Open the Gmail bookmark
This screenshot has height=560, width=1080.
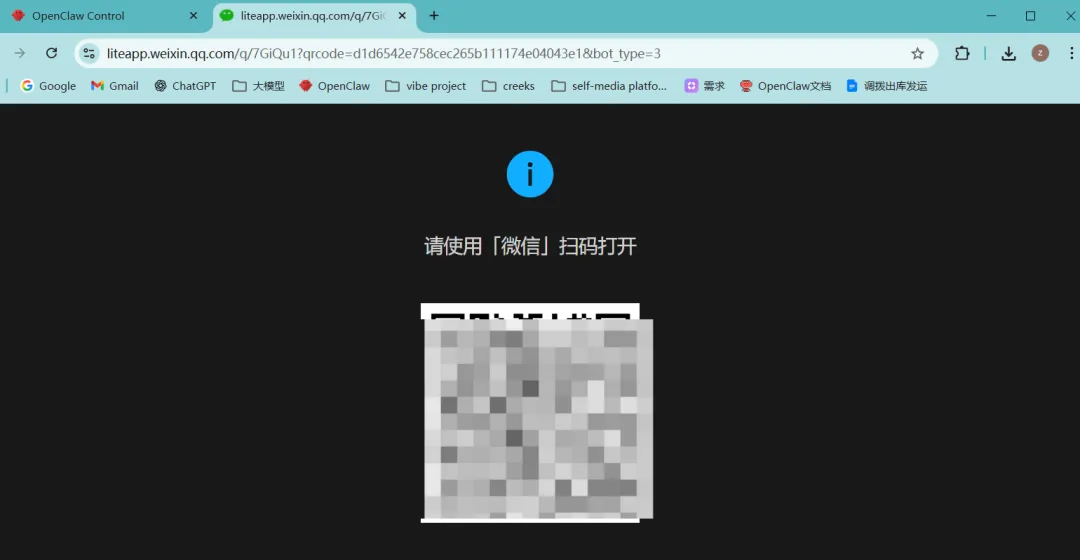(115, 86)
